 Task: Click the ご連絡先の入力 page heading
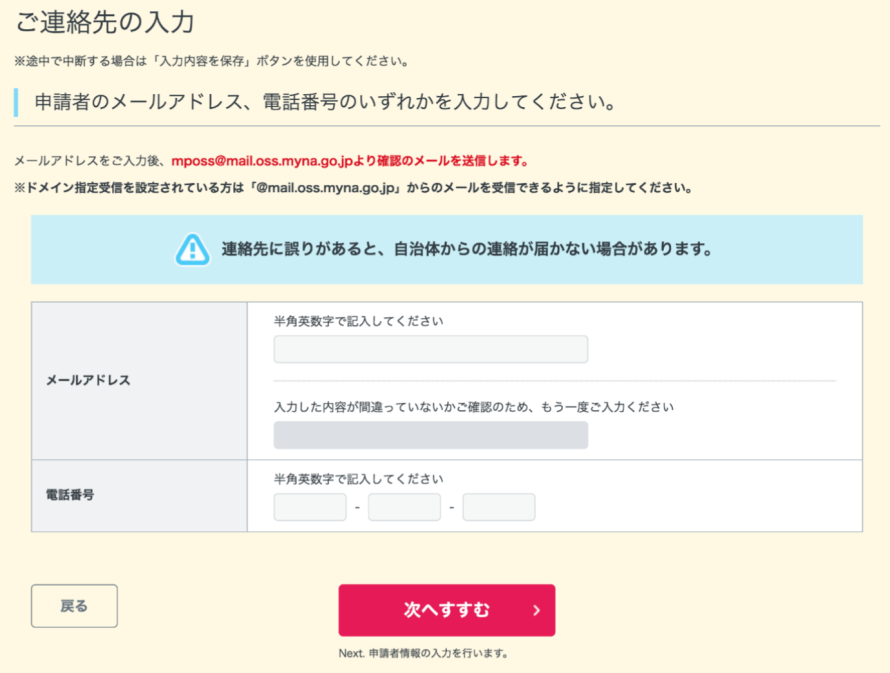(x=106, y=23)
